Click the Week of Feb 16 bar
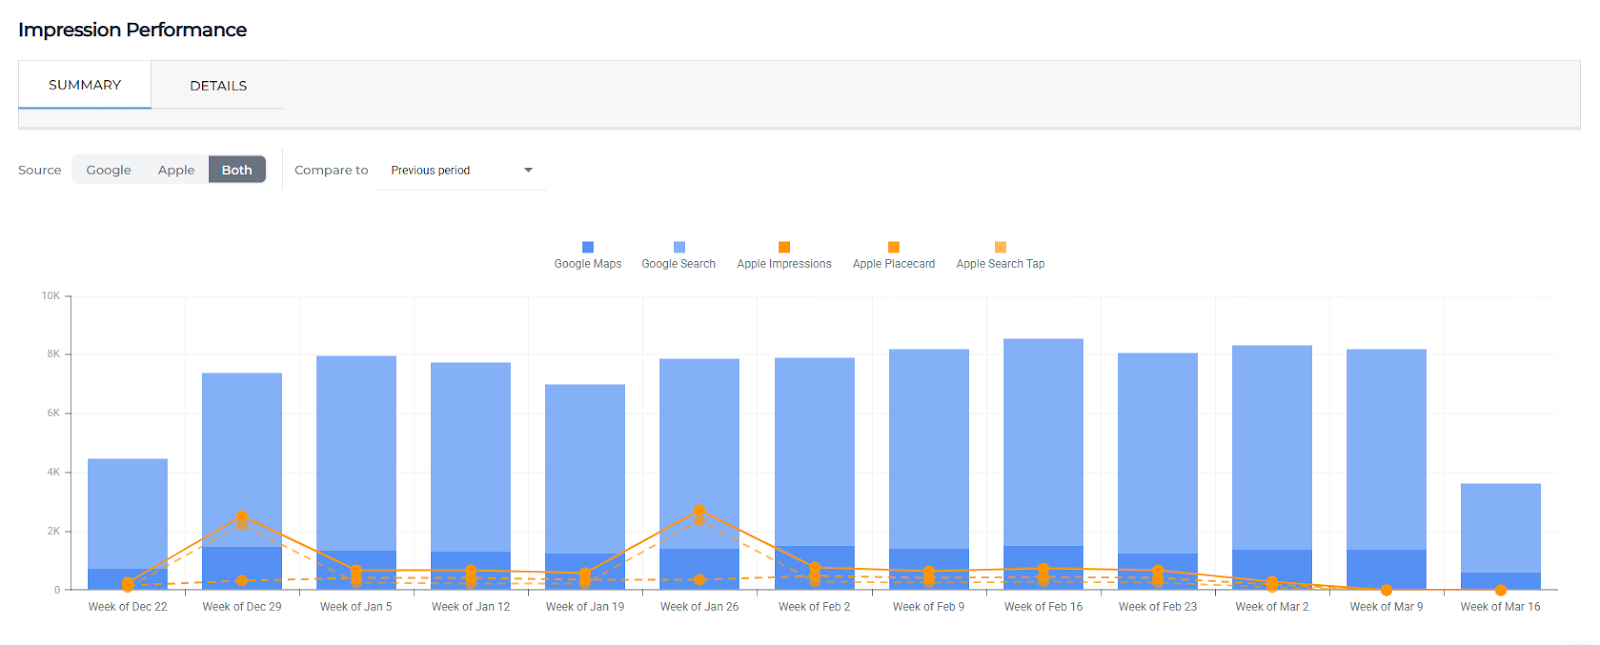Image resolution: width=1600 pixels, height=645 pixels. pos(1043,440)
